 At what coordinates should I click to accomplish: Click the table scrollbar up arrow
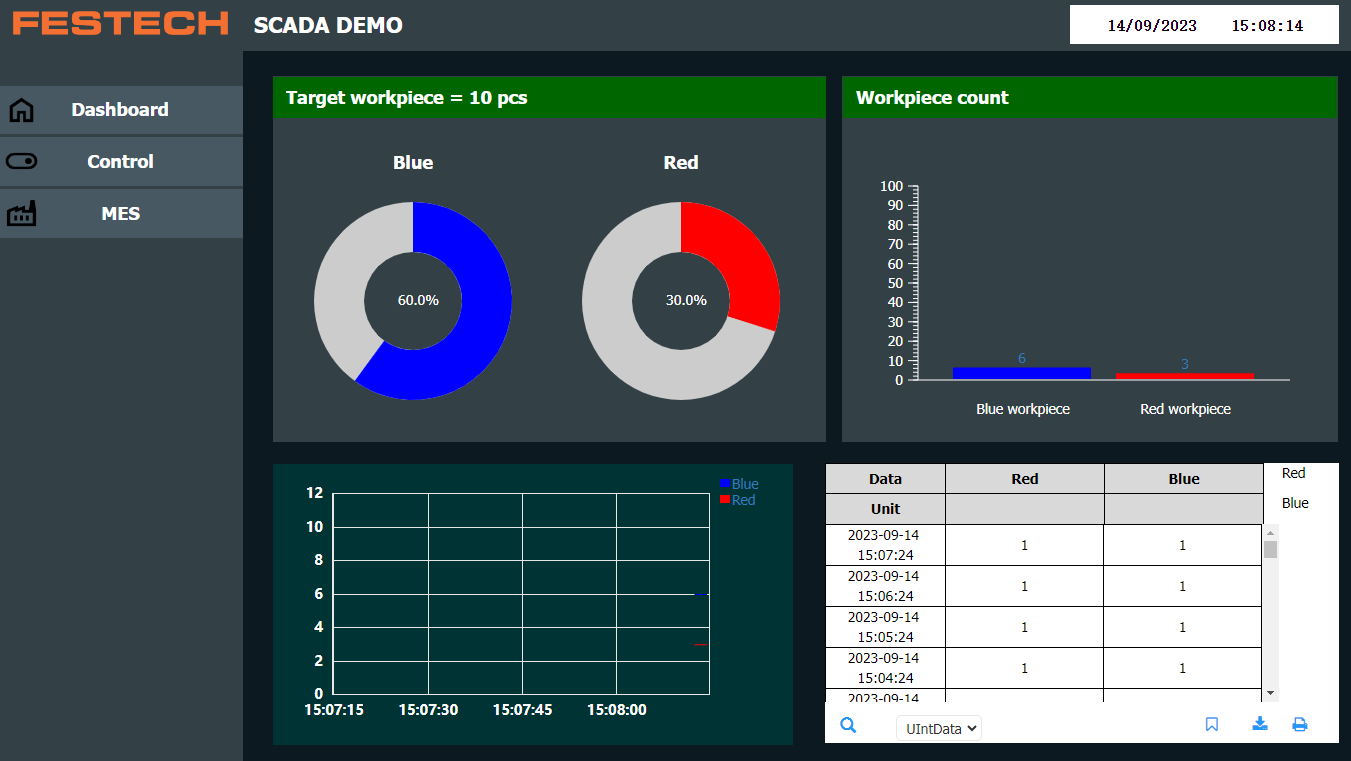pyautogui.click(x=1271, y=533)
